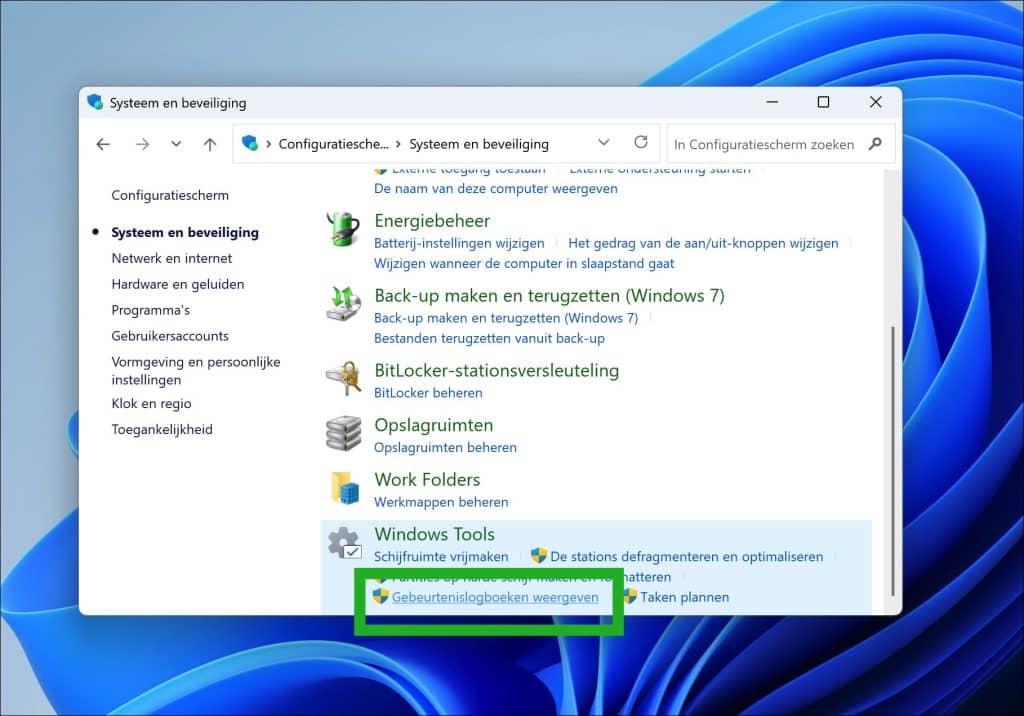Open the Energiebeheer battery icon
Viewport: 1024px width, 716px height.
(343, 229)
